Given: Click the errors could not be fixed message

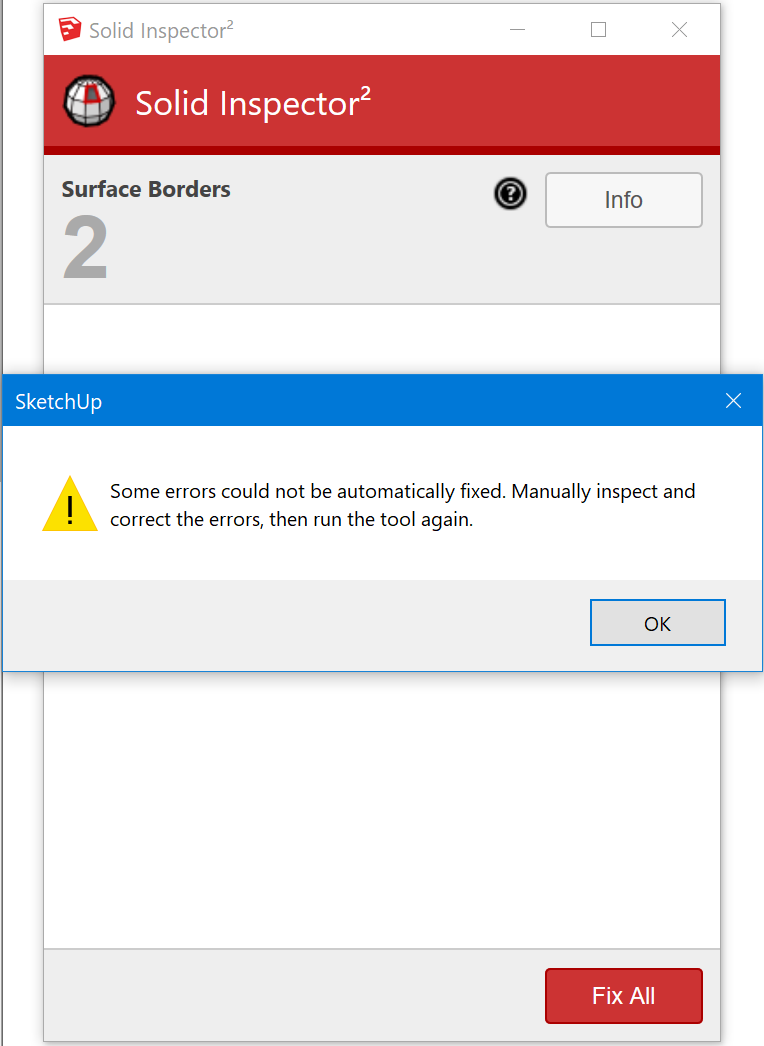Looking at the screenshot, I should point(402,505).
